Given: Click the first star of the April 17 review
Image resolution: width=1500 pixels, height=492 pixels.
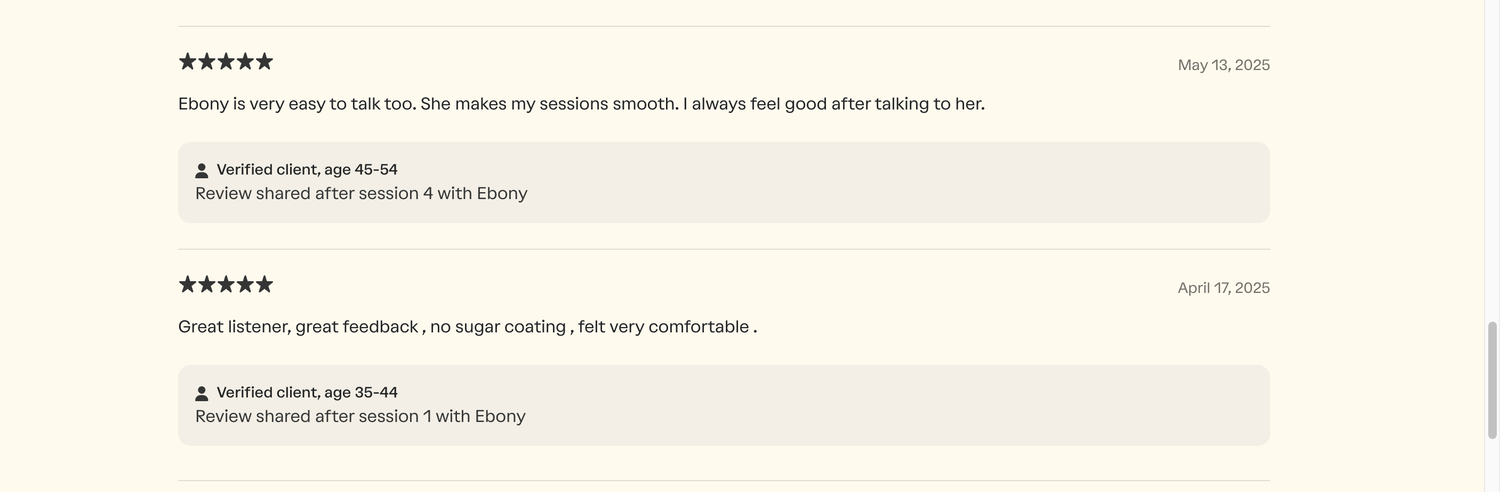Looking at the screenshot, I should click(x=188, y=285).
